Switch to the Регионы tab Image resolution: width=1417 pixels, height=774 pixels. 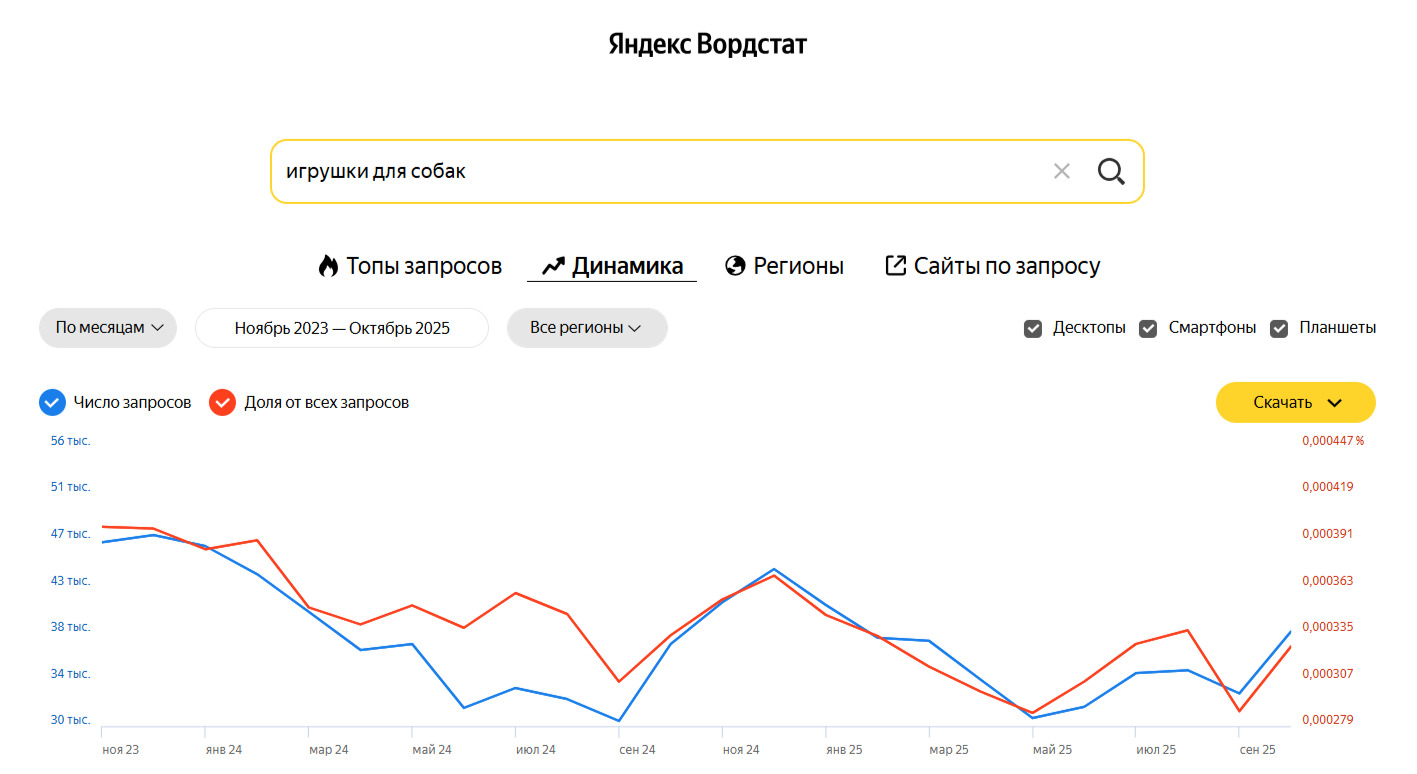click(798, 266)
